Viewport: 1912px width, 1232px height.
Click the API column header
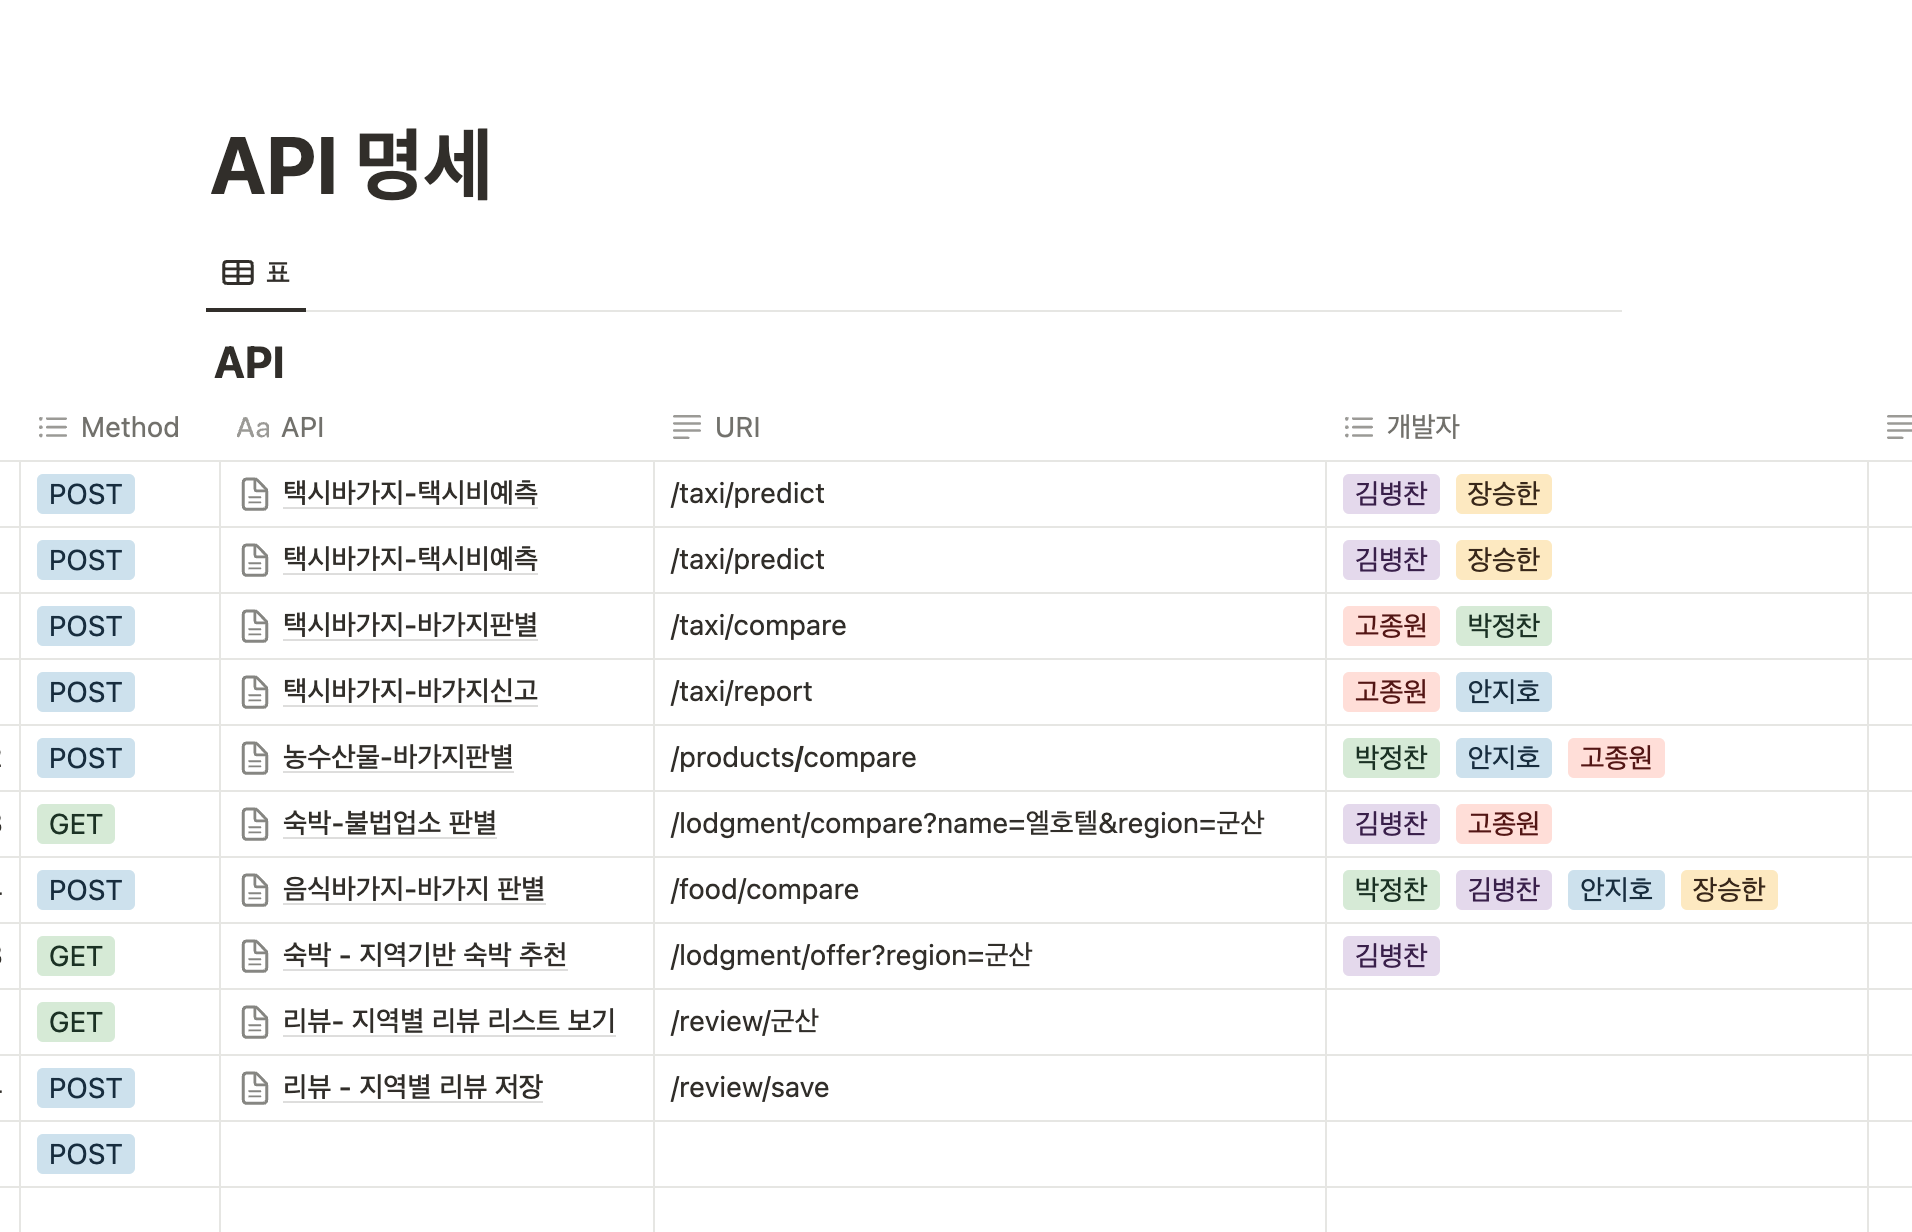click(x=280, y=427)
